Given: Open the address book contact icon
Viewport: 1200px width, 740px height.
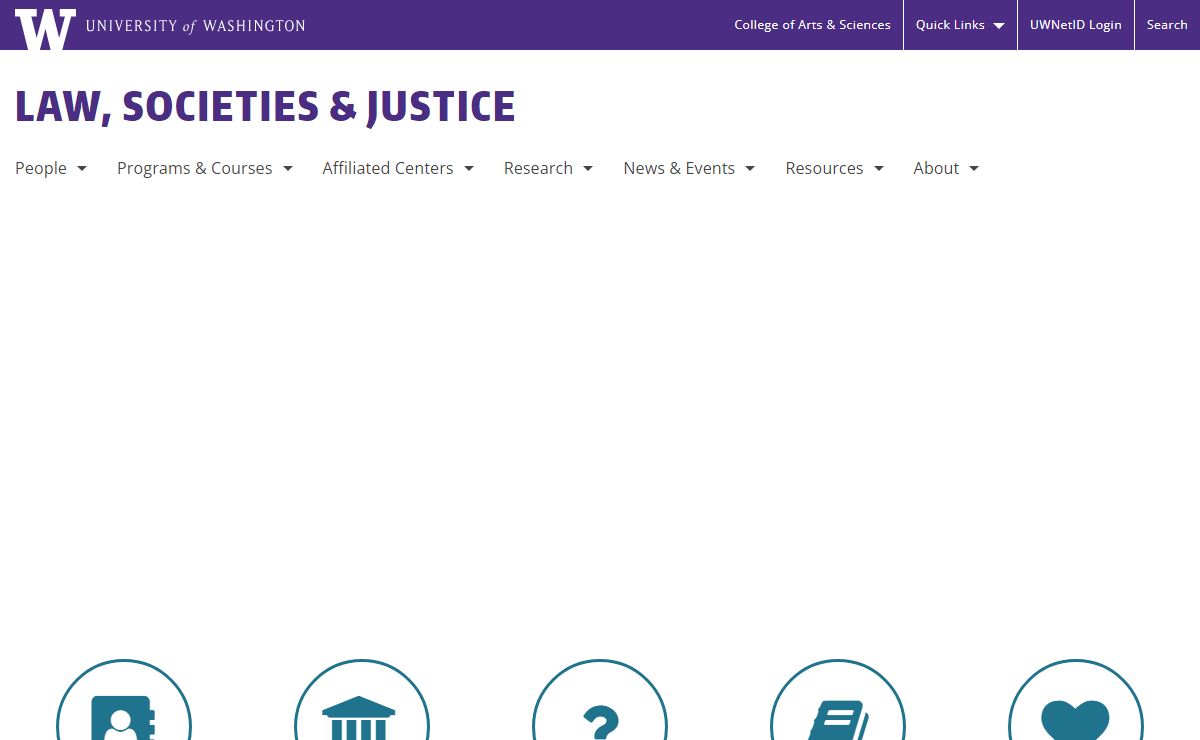Looking at the screenshot, I should click(124, 700).
